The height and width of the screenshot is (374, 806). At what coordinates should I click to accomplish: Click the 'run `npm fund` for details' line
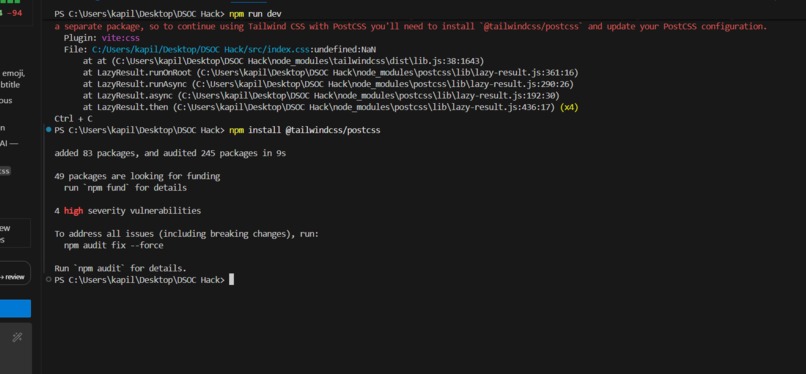(x=125, y=188)
